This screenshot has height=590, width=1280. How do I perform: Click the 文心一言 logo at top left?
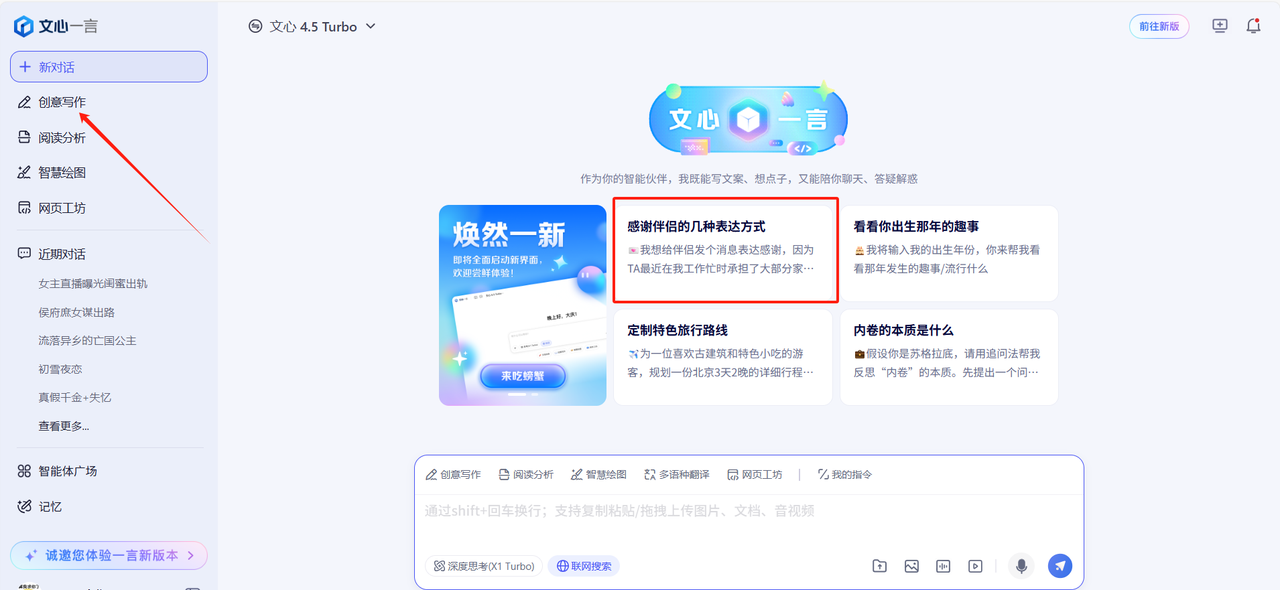click(x=56, y=27)
